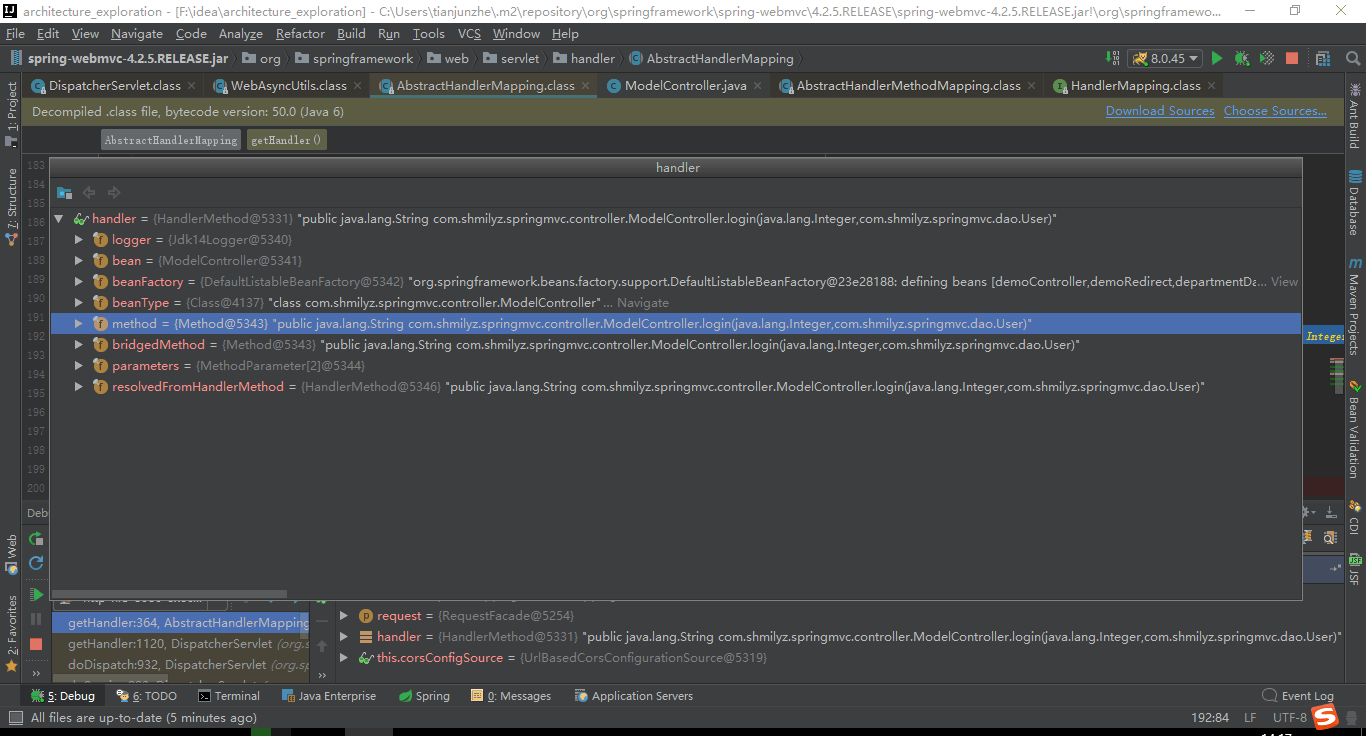Expand the parameters field node

(79, 366)
